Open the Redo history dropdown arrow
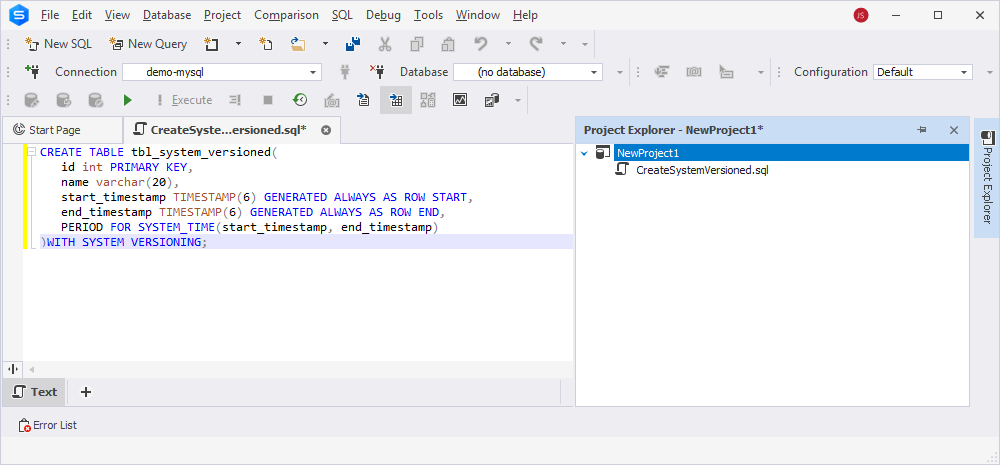Screen dimensions: 1000x465 (x=563, y=44)
